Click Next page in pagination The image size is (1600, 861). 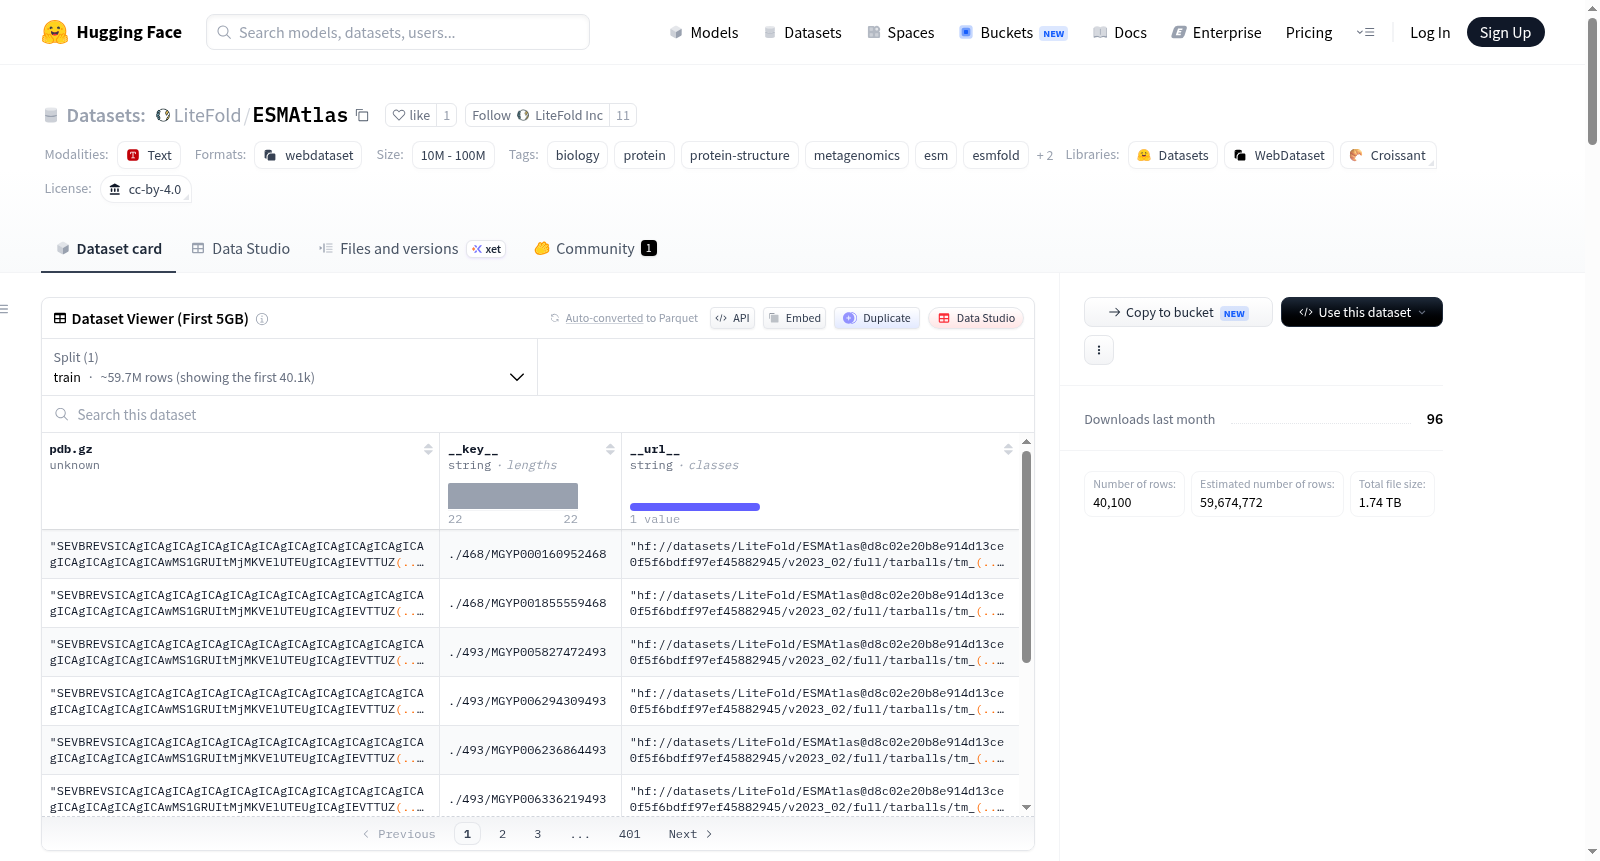690,834
